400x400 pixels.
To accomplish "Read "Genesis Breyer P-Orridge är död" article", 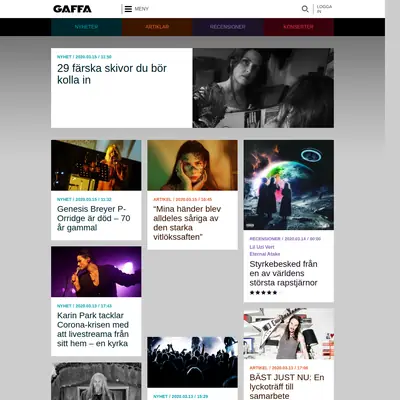I will (93, 218).
